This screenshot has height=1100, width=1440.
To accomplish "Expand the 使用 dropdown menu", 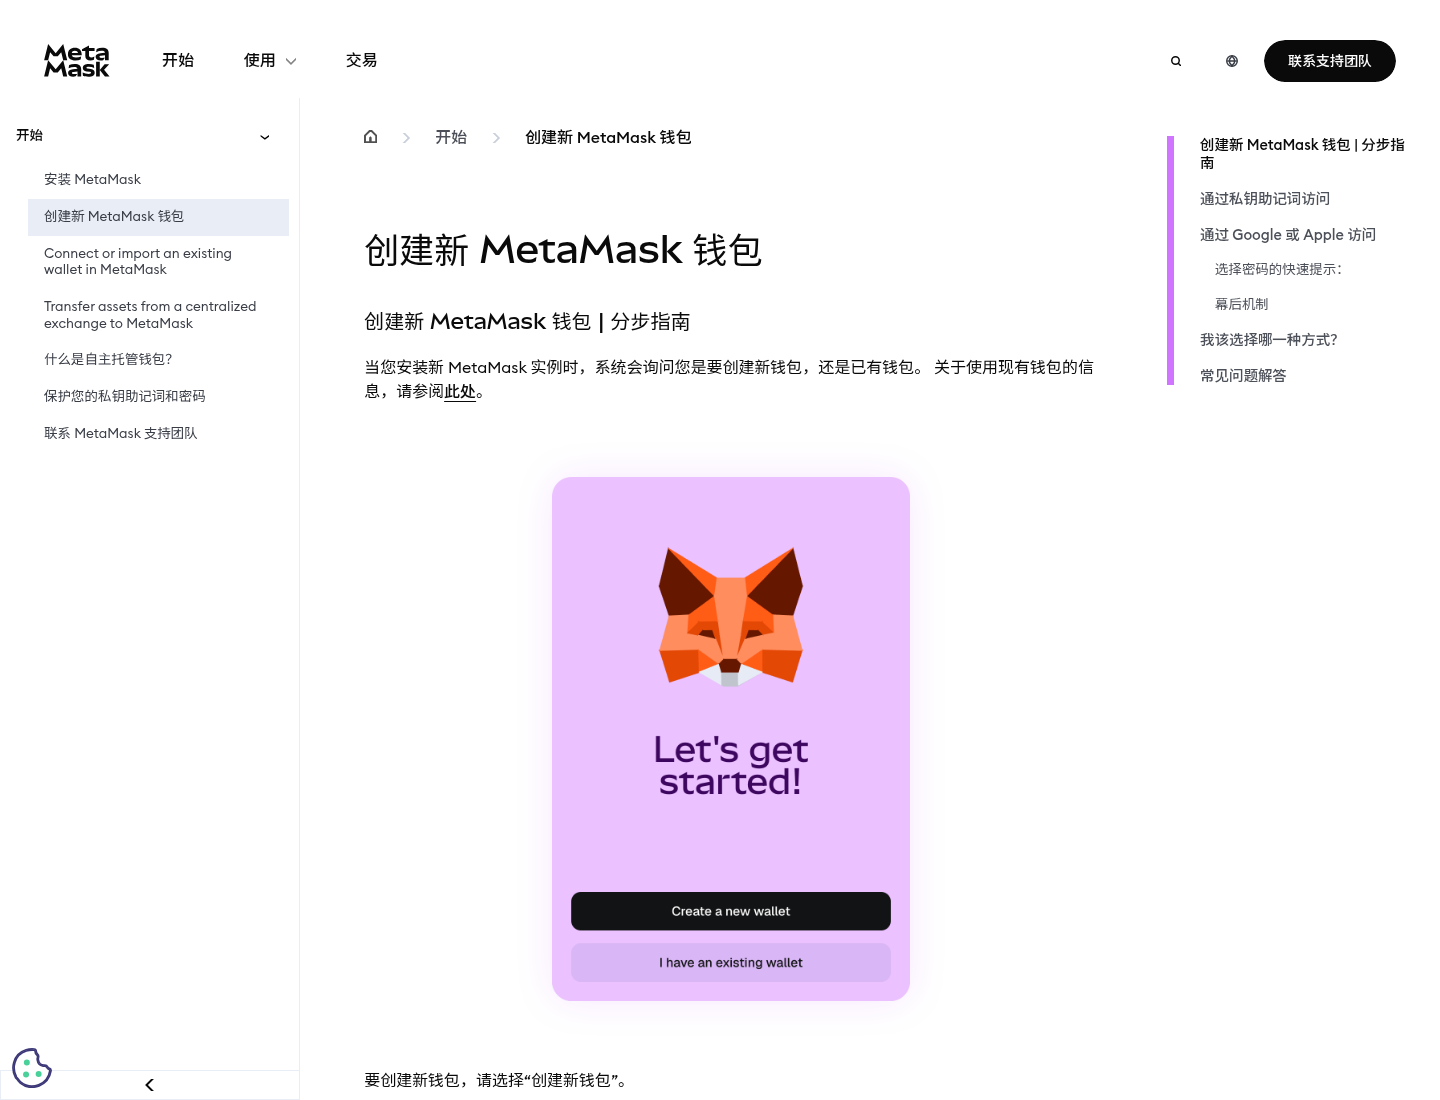I will tap(270, 61).
